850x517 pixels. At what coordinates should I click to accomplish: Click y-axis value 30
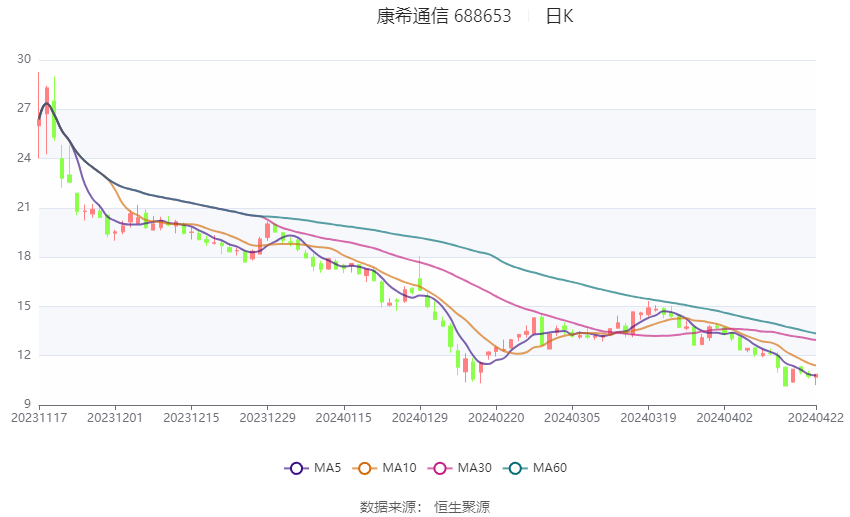point(24,59)
